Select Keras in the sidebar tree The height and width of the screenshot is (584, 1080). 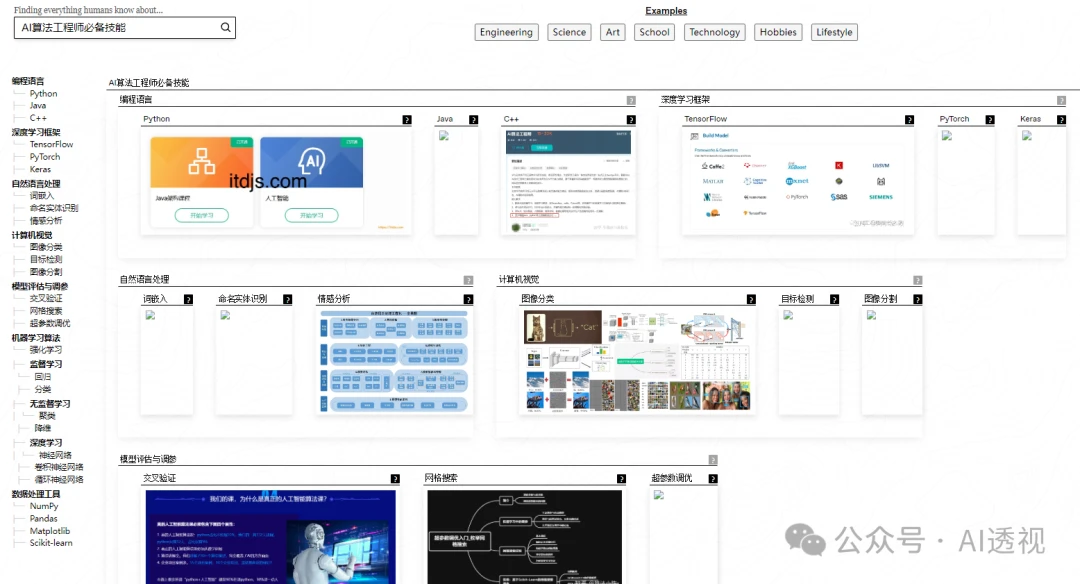40,169
